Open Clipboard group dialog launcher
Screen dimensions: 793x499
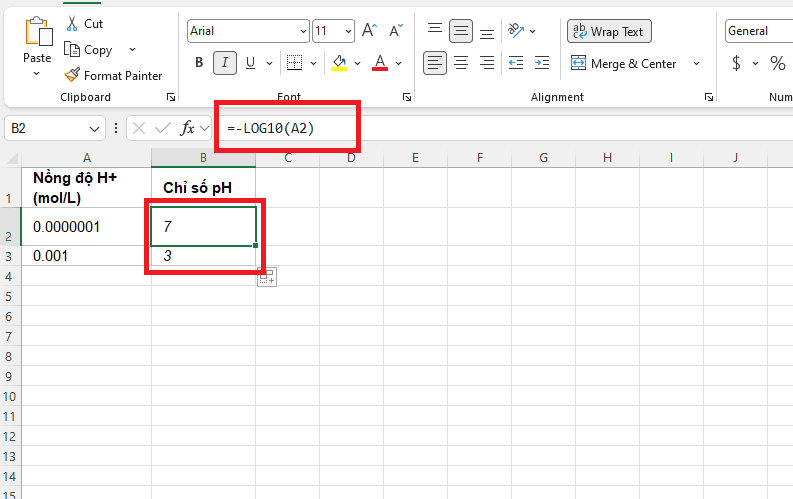pyautogui.click(x=171, y=97)
